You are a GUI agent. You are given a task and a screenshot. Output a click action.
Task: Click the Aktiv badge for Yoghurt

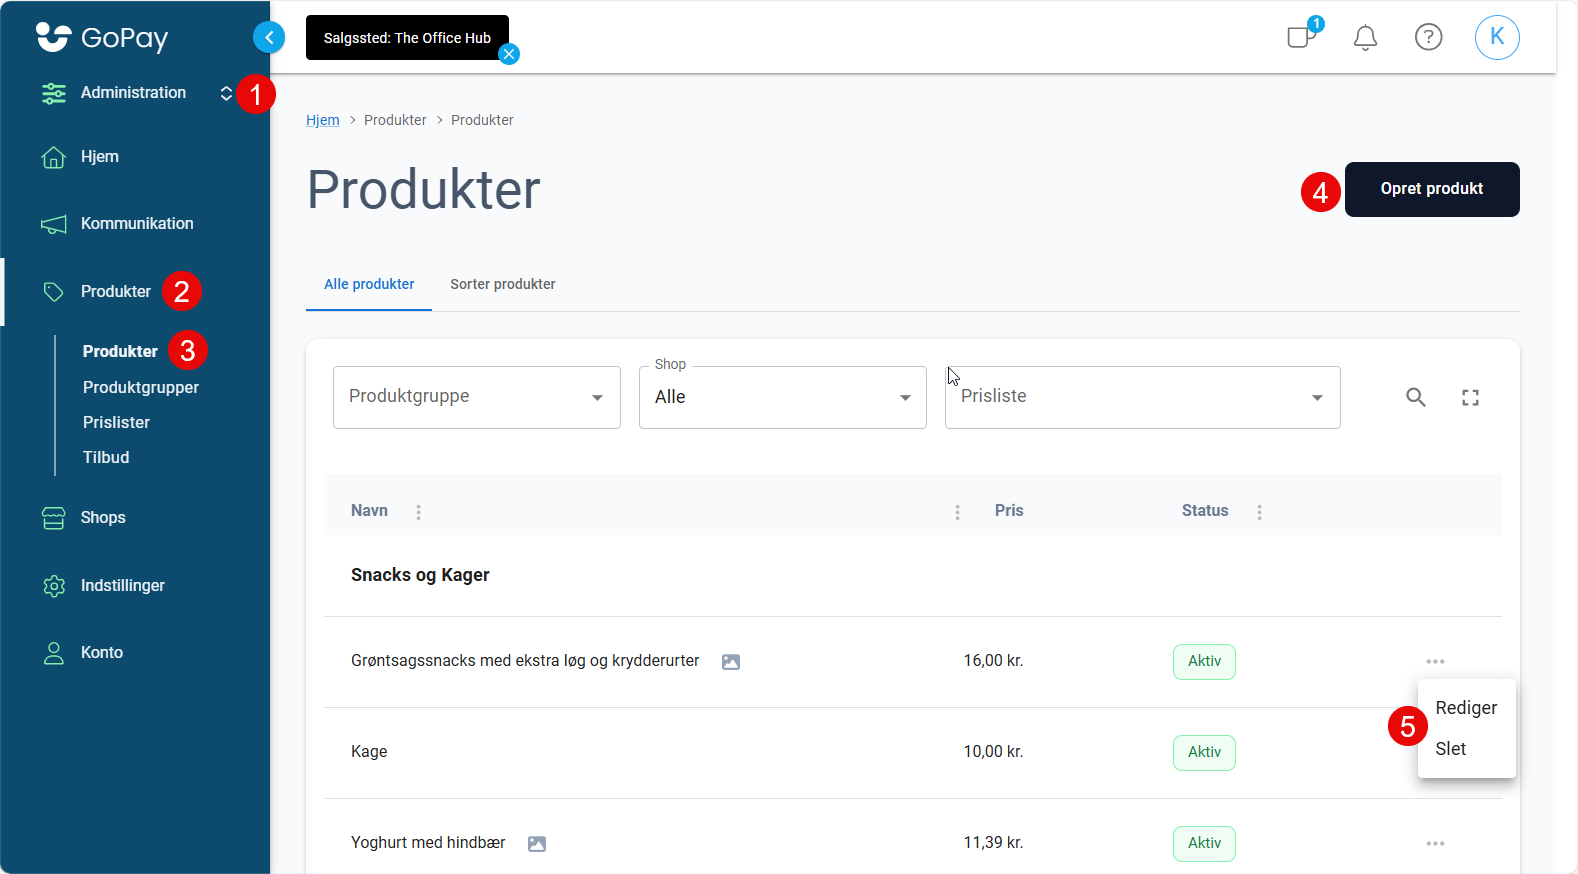[1204, 843]
